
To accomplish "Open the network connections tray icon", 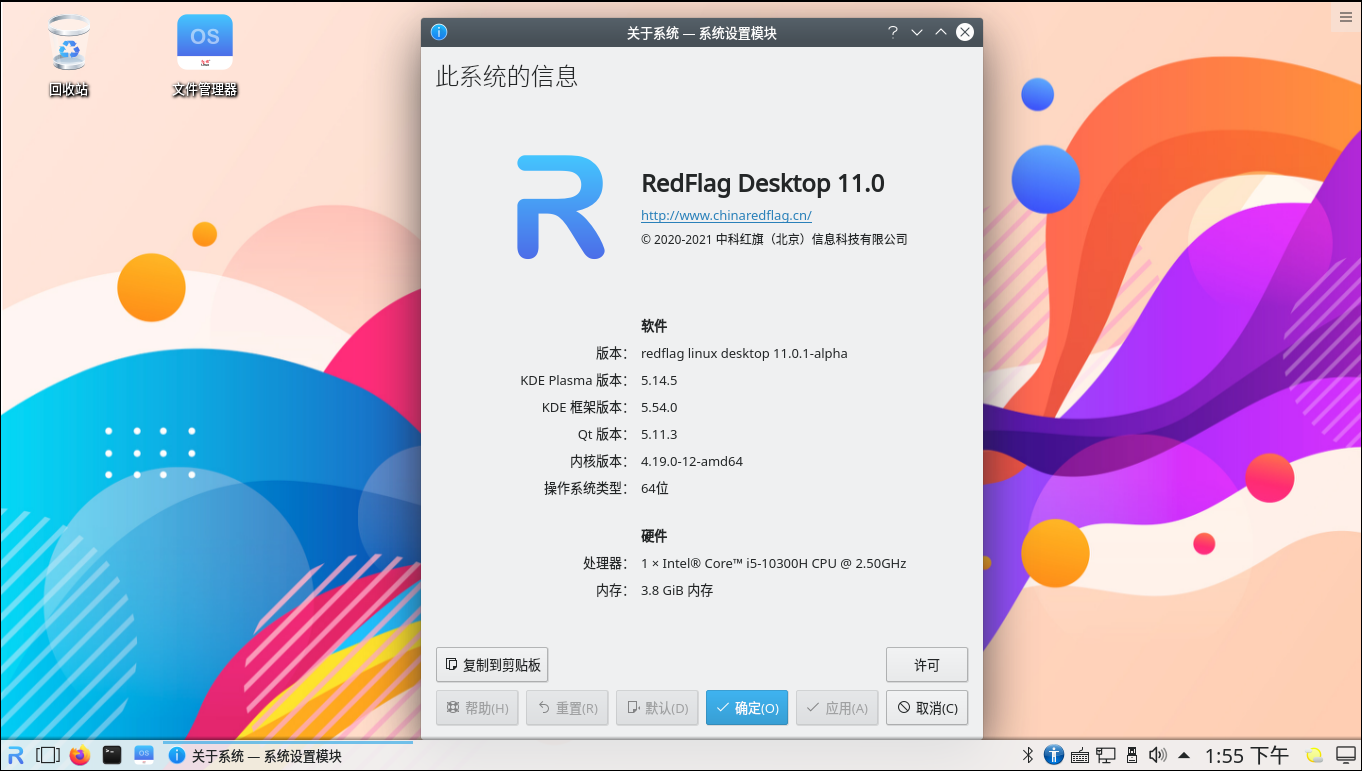I will 1106,755.
